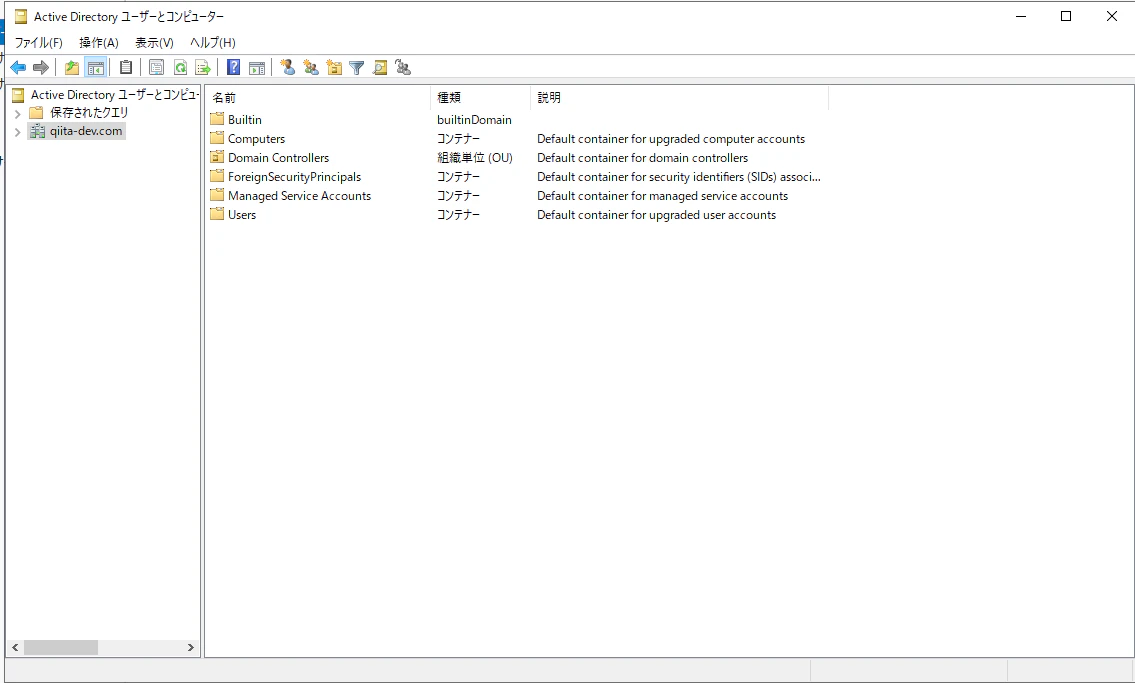Toggle the console tree pane button

pyautogui.click(x=96, y=68)
